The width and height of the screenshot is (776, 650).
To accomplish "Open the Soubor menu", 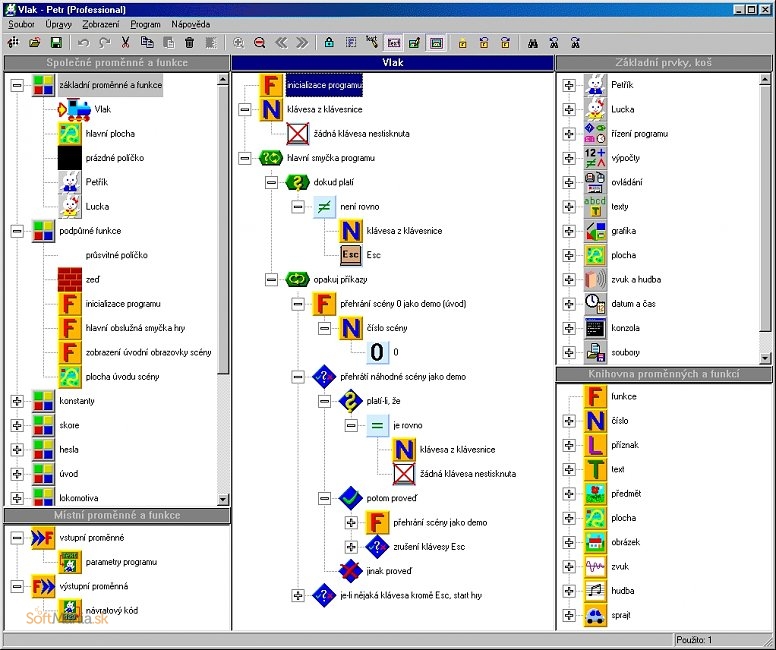I will pos(21,23).
